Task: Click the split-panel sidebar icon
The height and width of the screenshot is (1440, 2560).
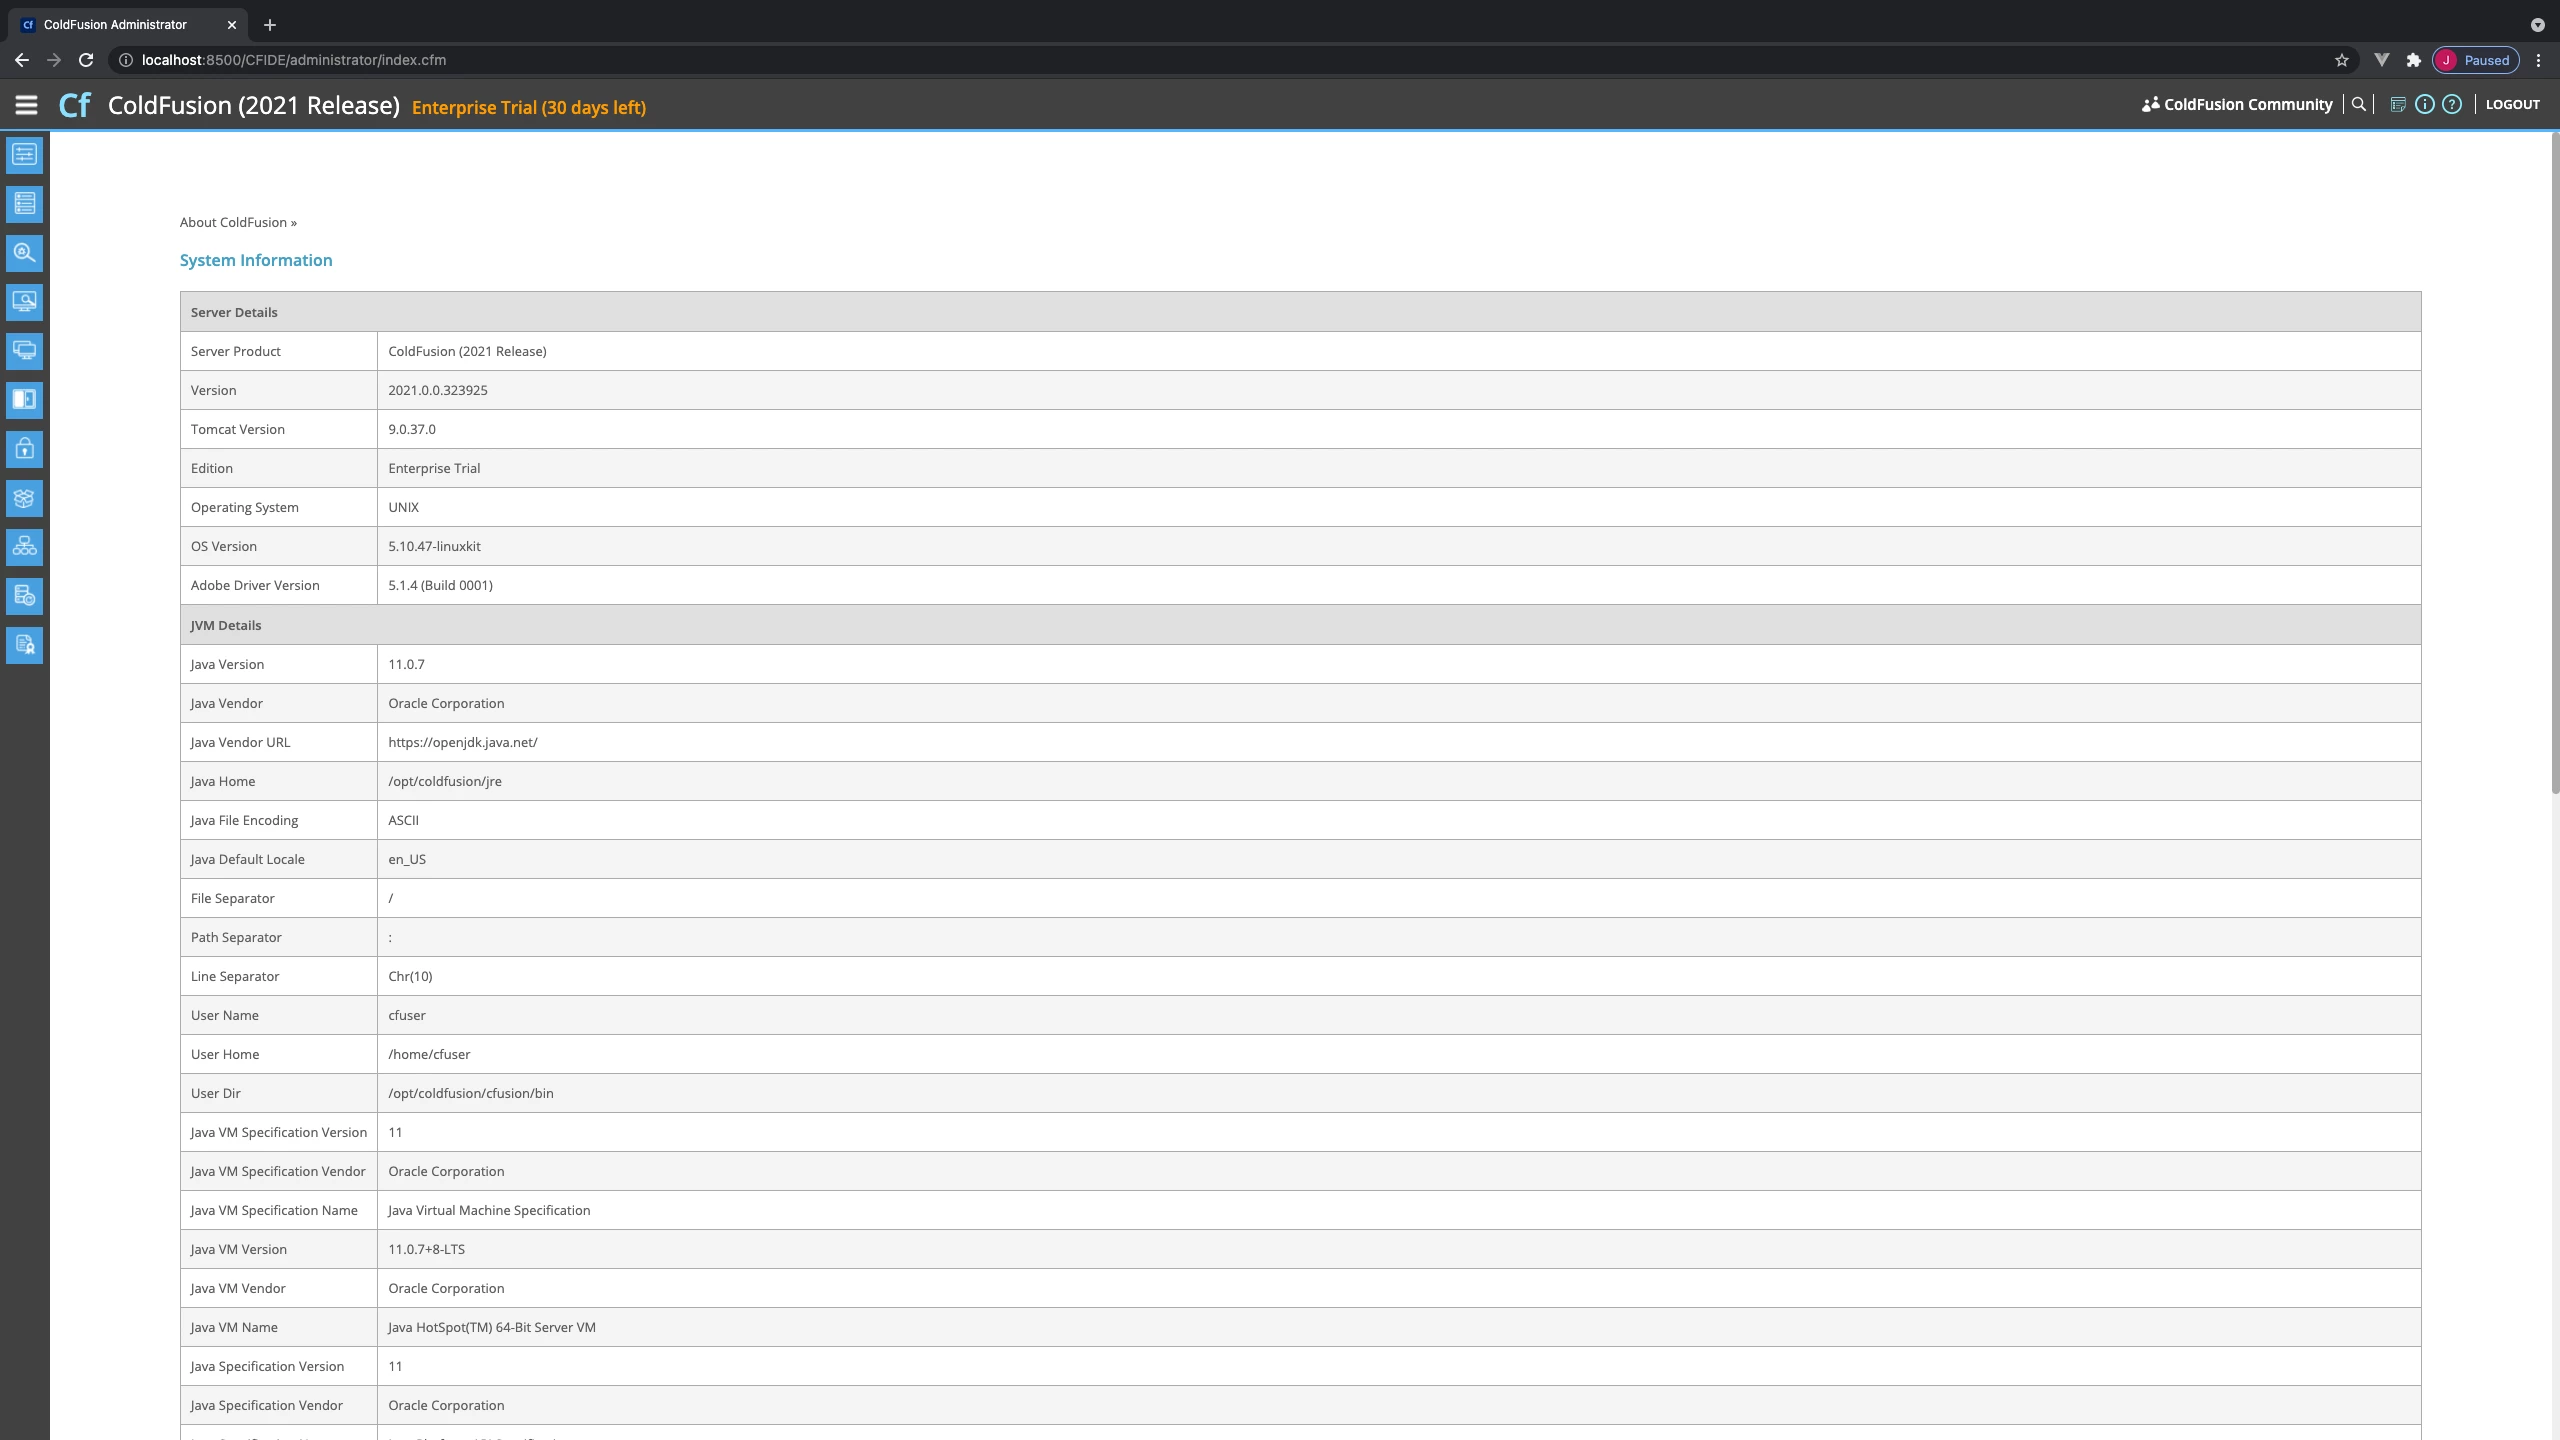Action: coord(24,400)
